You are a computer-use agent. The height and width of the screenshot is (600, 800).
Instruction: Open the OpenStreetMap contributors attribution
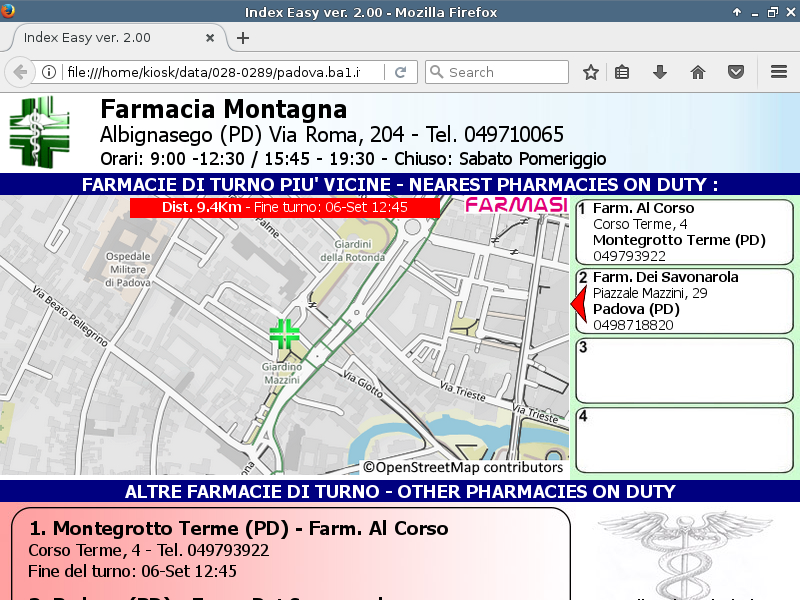[x=463, y=467]
